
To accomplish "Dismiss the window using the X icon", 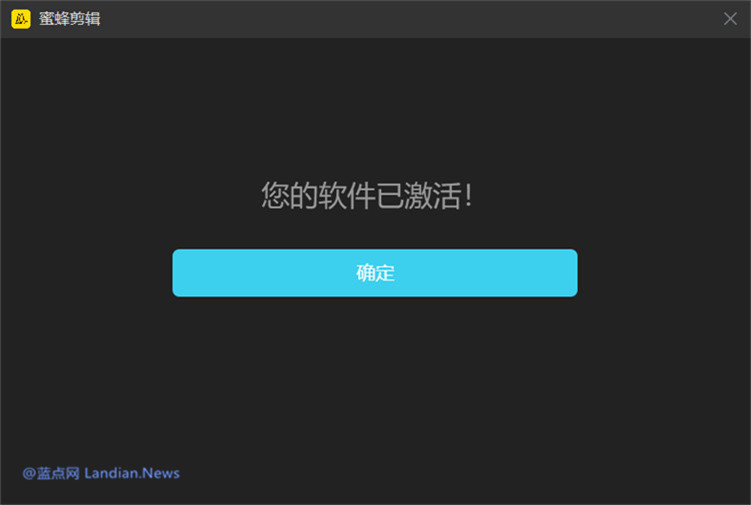I will [730, 19].
